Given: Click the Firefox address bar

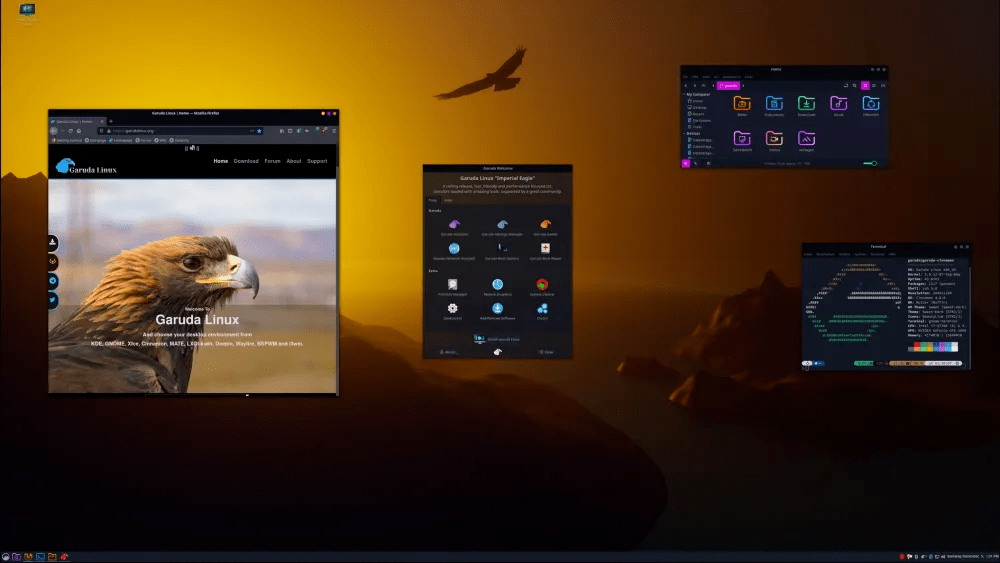Looking at the screenshot, I should point(180,131).
